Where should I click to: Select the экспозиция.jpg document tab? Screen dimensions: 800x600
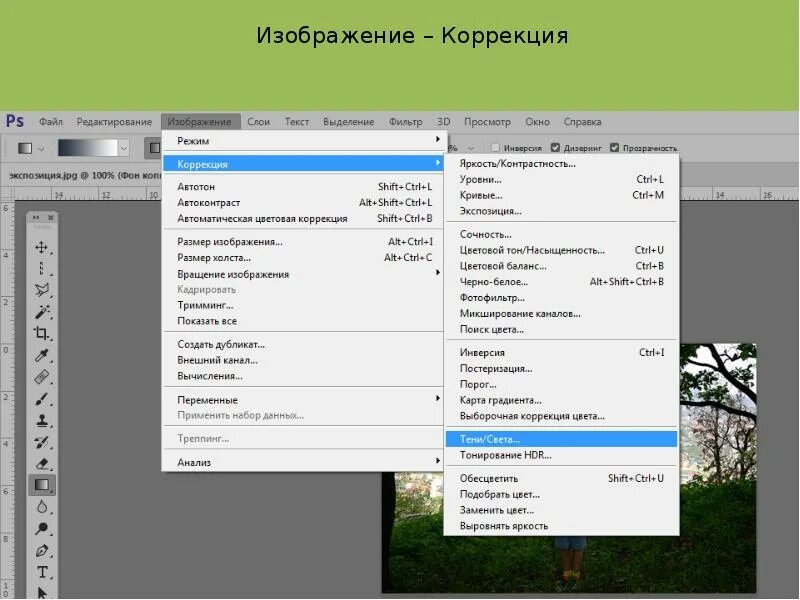[x=84, y=175]
